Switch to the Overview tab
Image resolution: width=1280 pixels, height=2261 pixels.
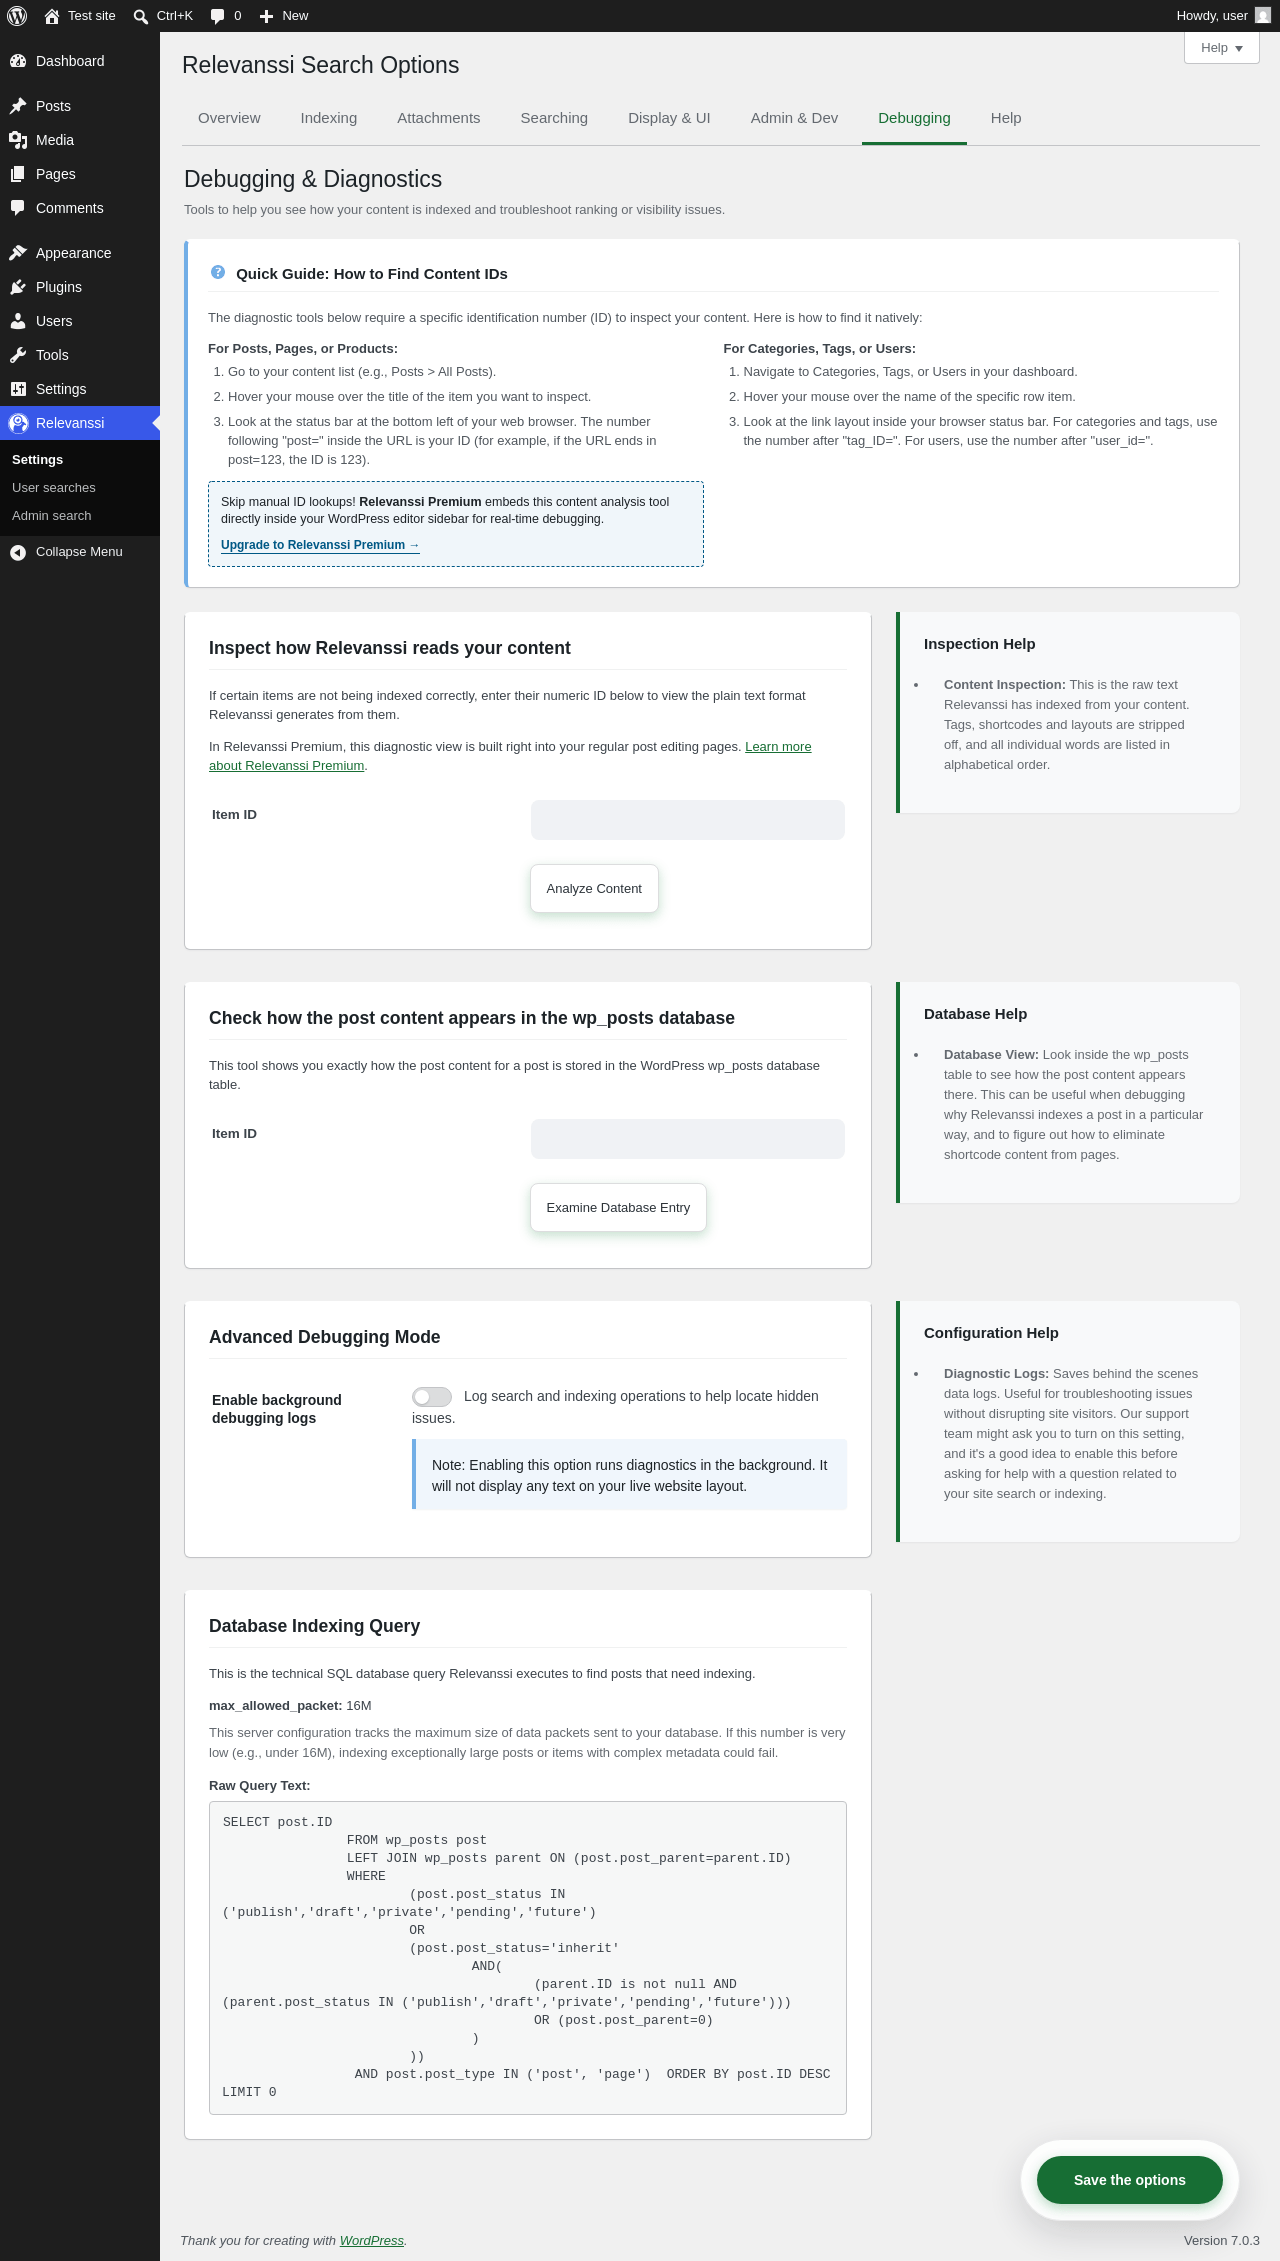pyautogui.click(x=229, y=118)
